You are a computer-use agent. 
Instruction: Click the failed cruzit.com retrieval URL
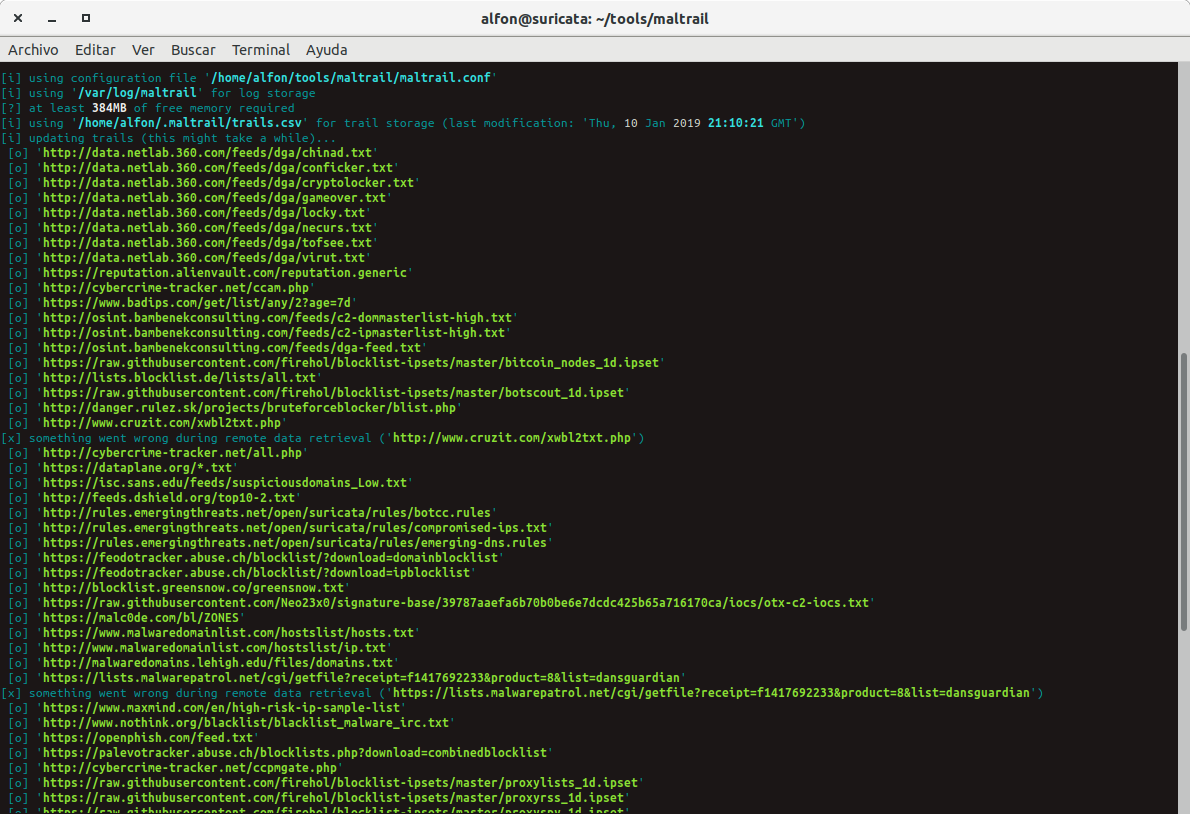[x=515, y=437]
